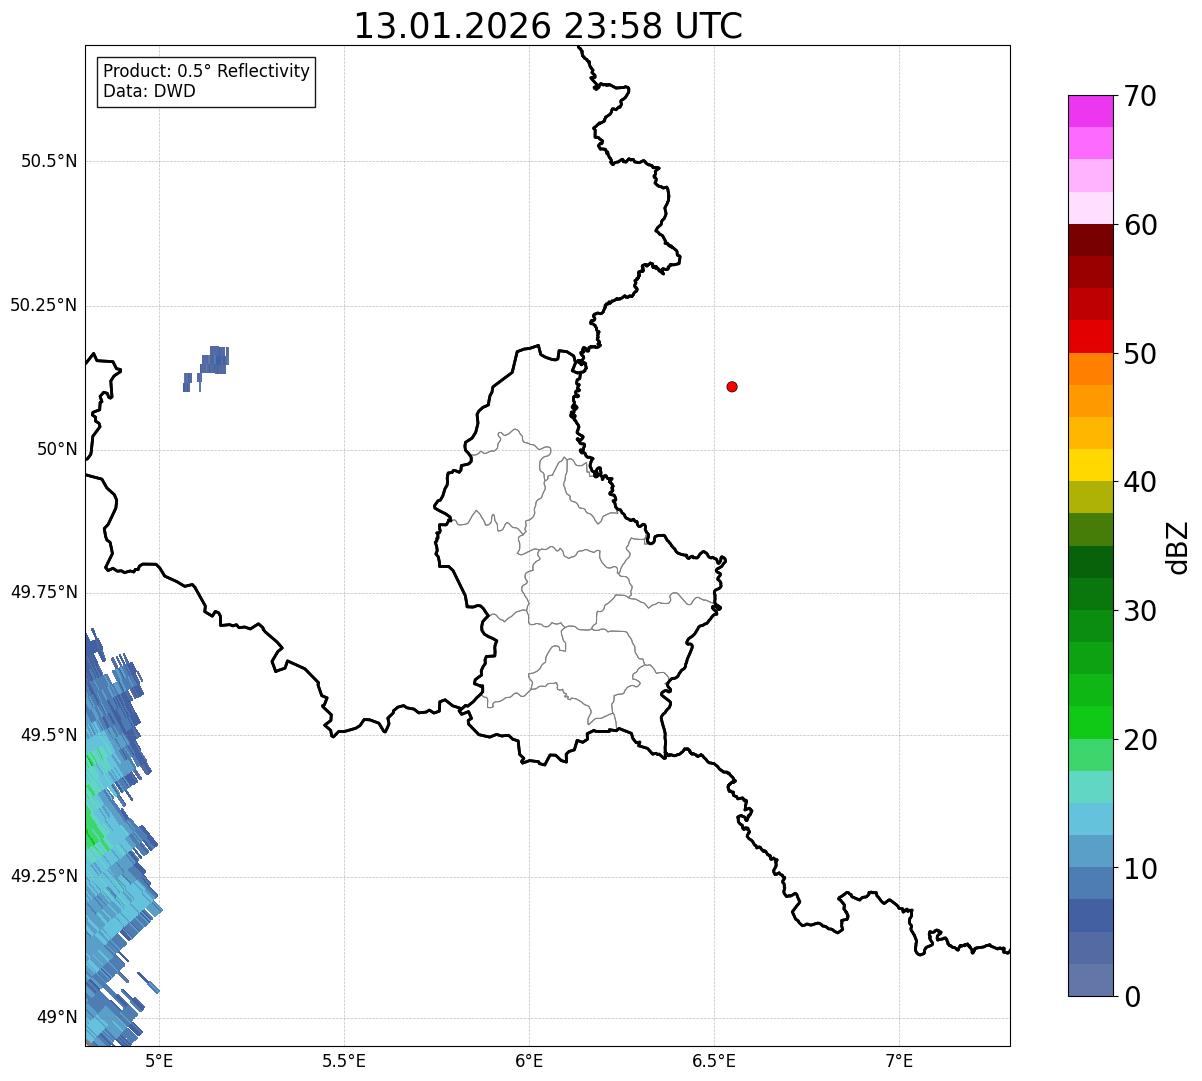
Task: Pick the magenta swatch at colorbar top
Action: (1090, 111)
